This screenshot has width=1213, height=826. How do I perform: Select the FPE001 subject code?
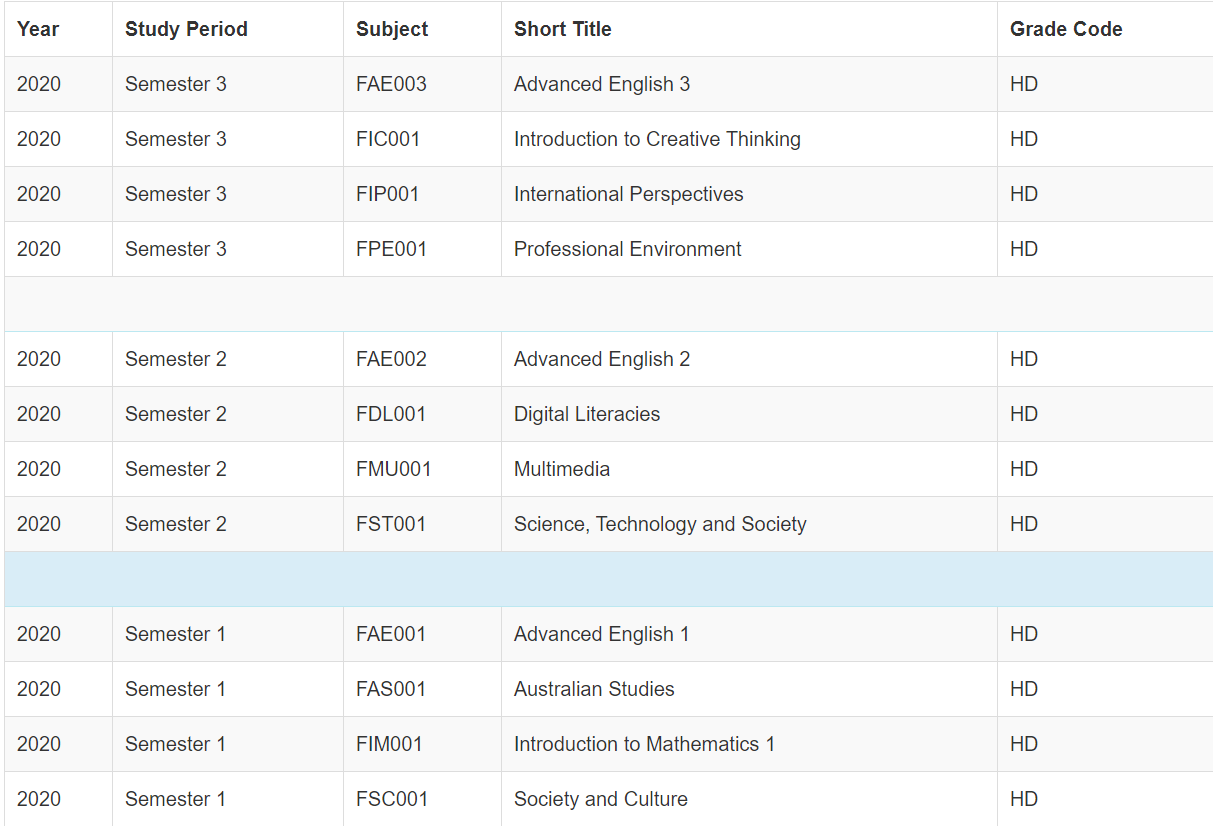point(391,249)
